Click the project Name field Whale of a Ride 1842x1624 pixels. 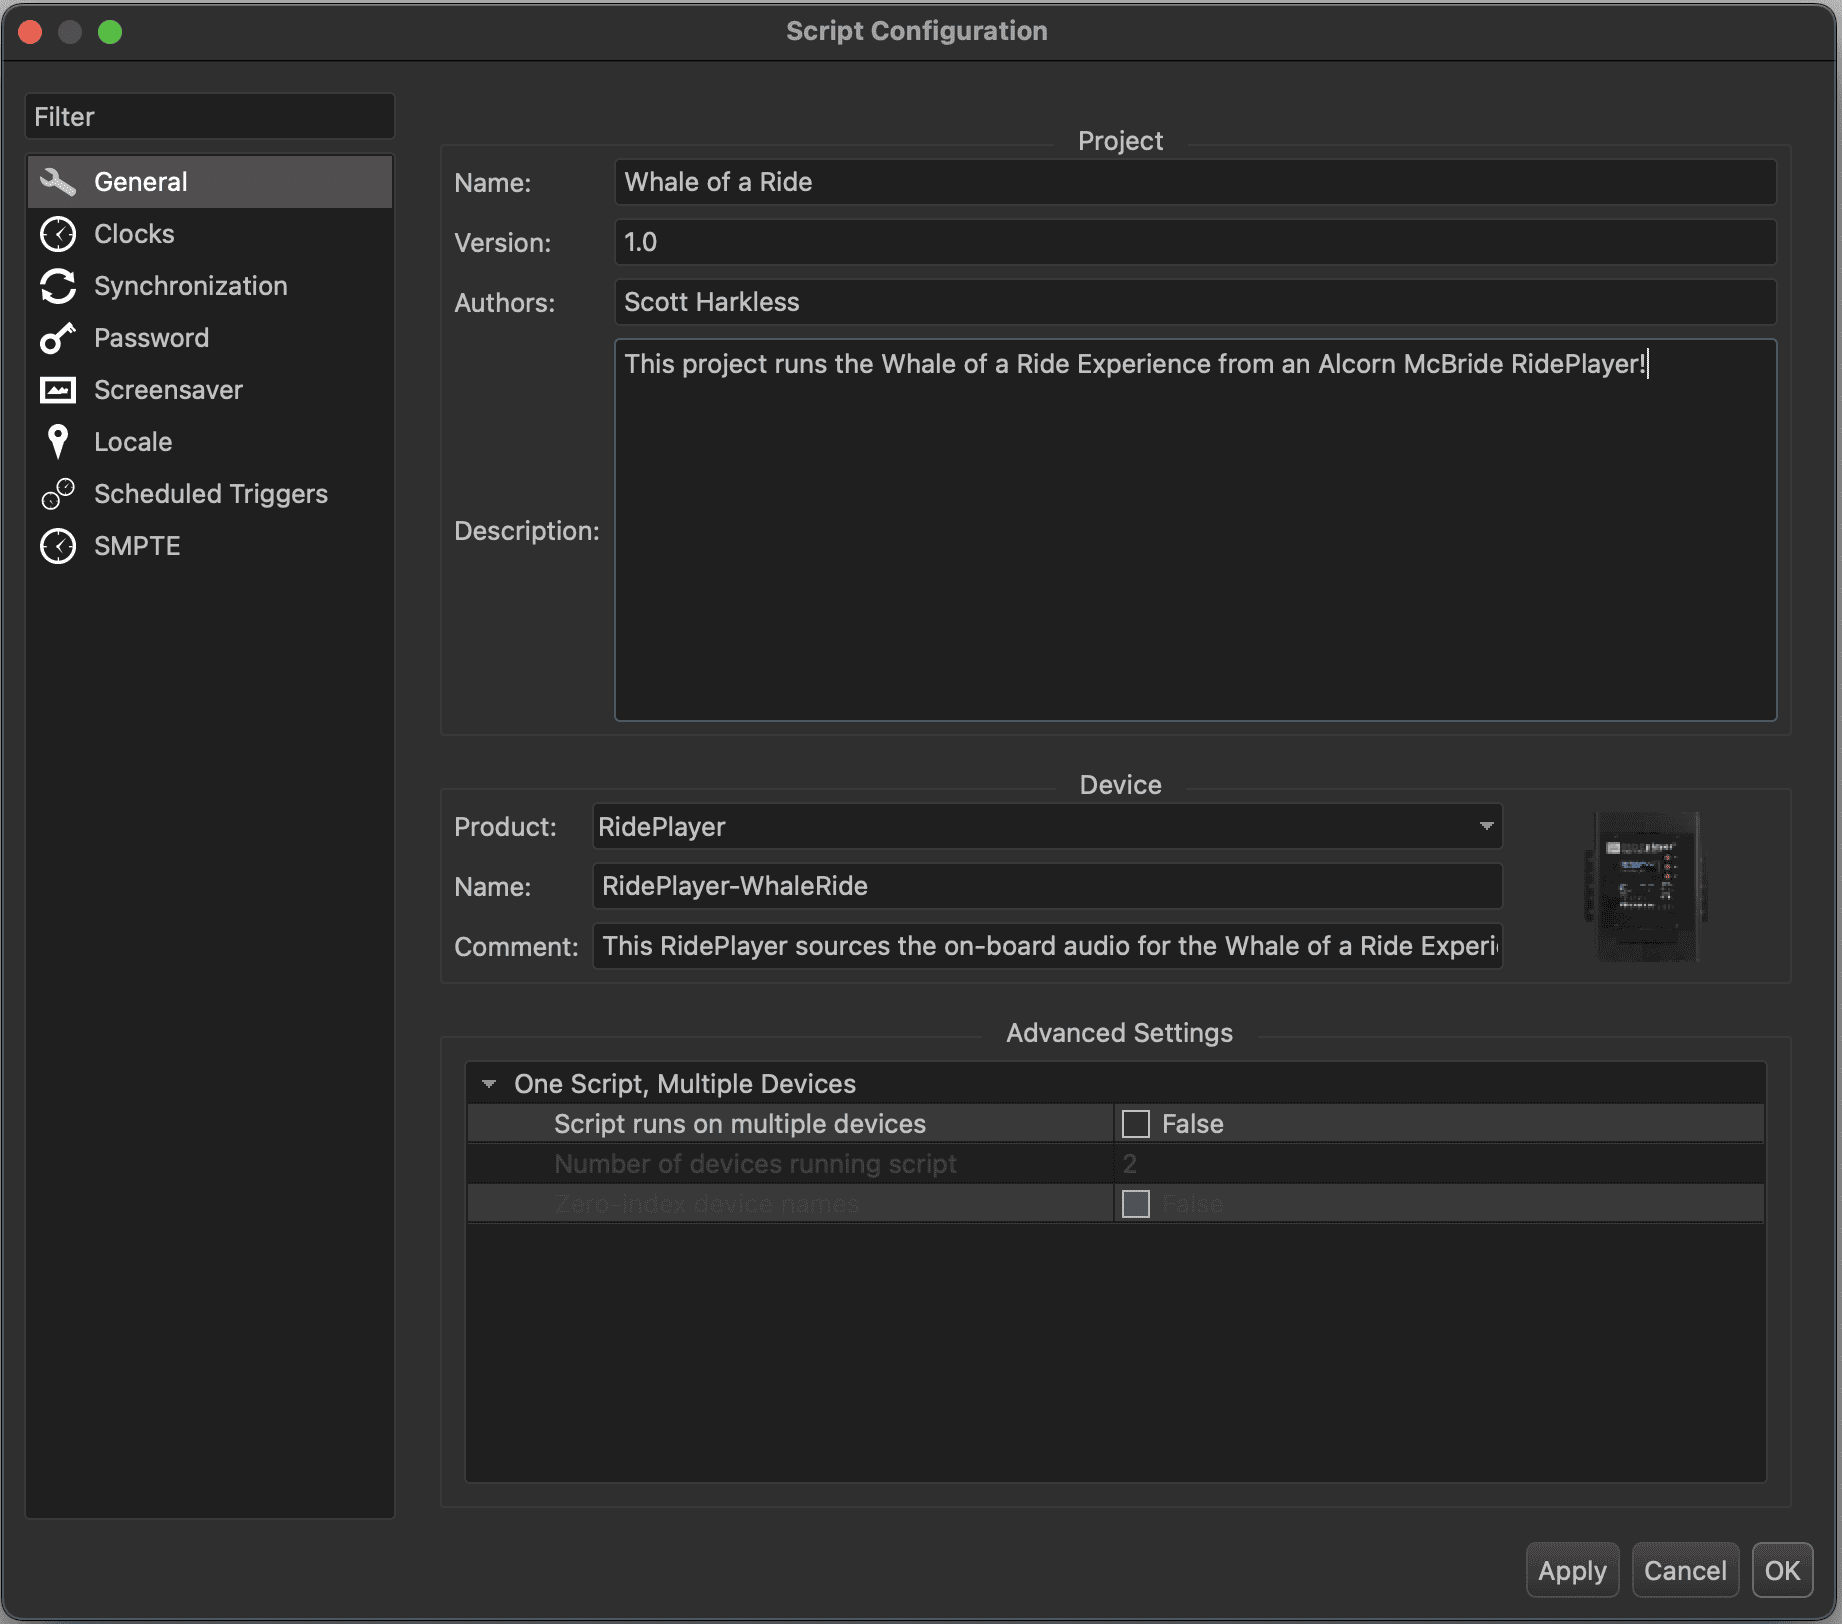pos(1195,182)
